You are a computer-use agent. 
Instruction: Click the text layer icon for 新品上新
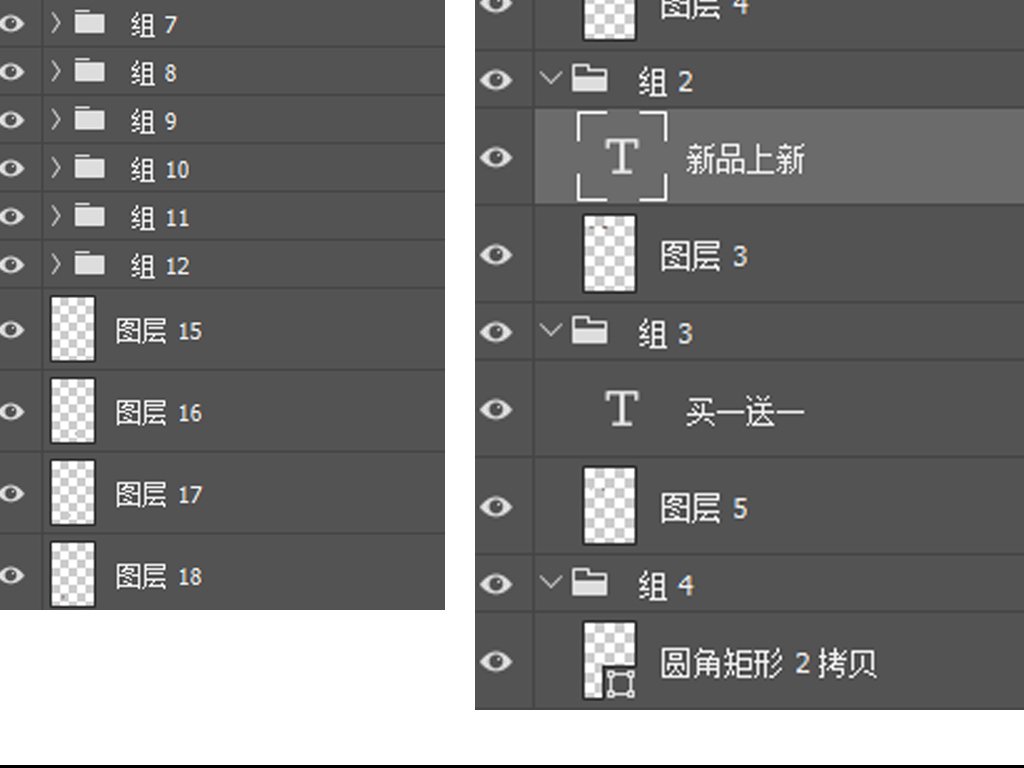click(622, 157)
